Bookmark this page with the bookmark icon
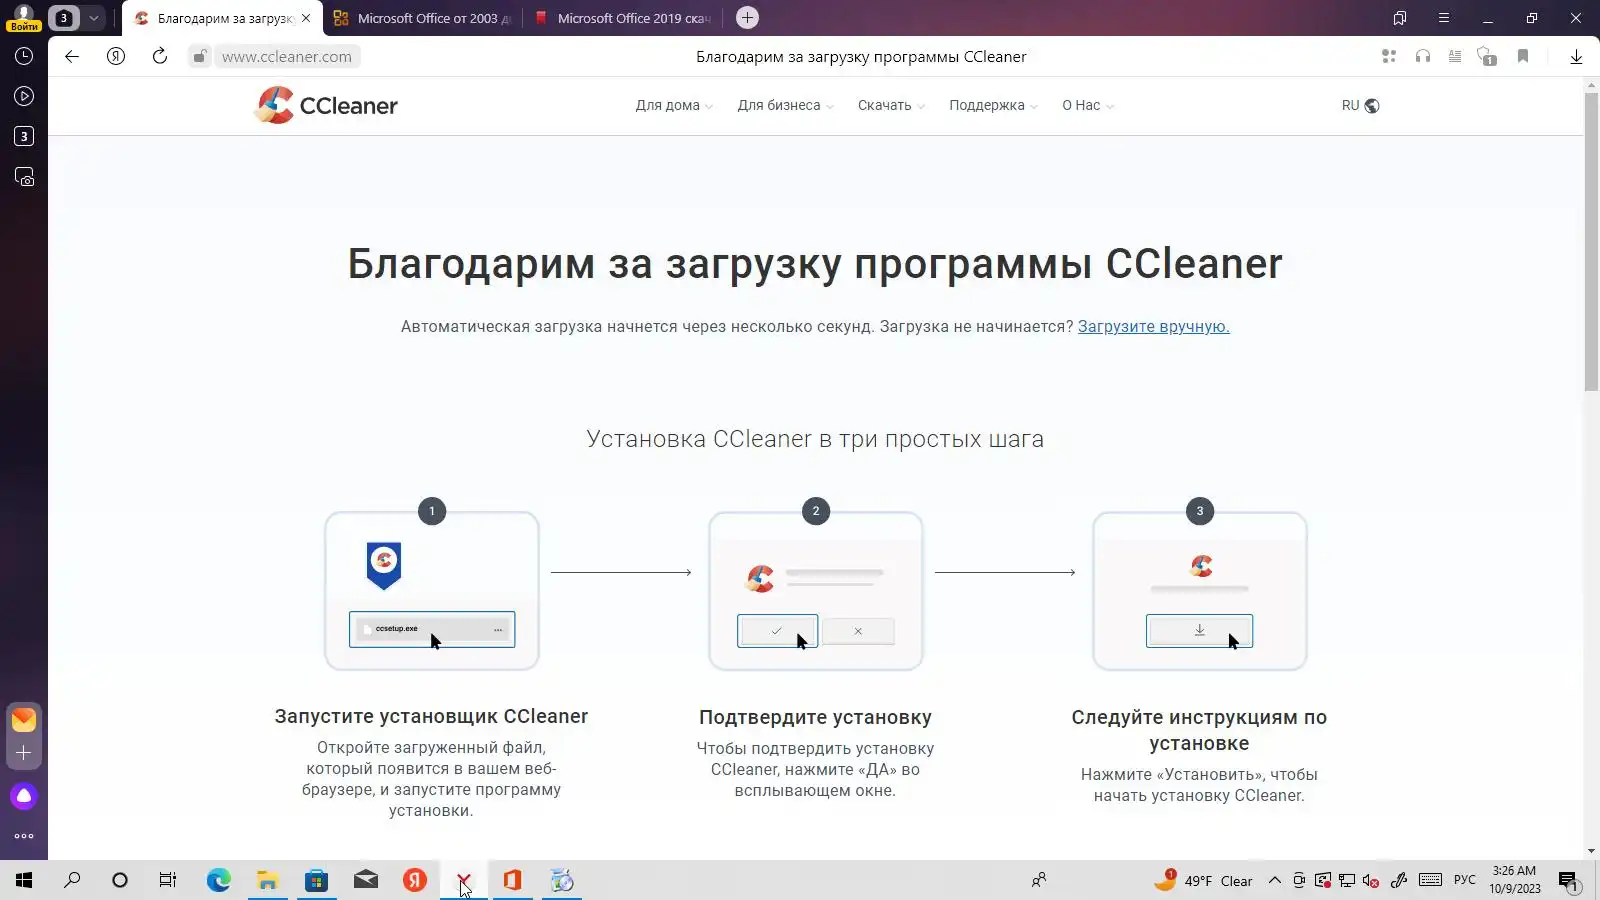The height and width of the screenshot is (900, 1600). [1523, 56]
